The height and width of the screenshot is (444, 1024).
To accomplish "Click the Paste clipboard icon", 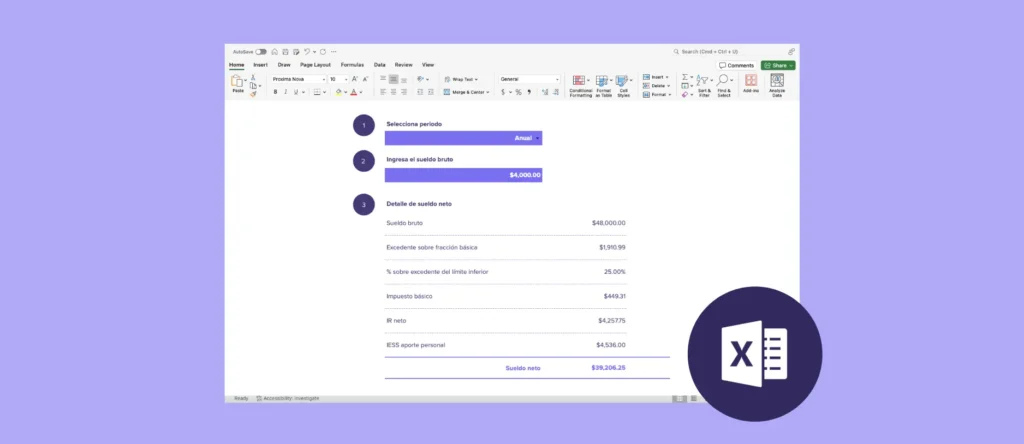I will click(238, 83).
